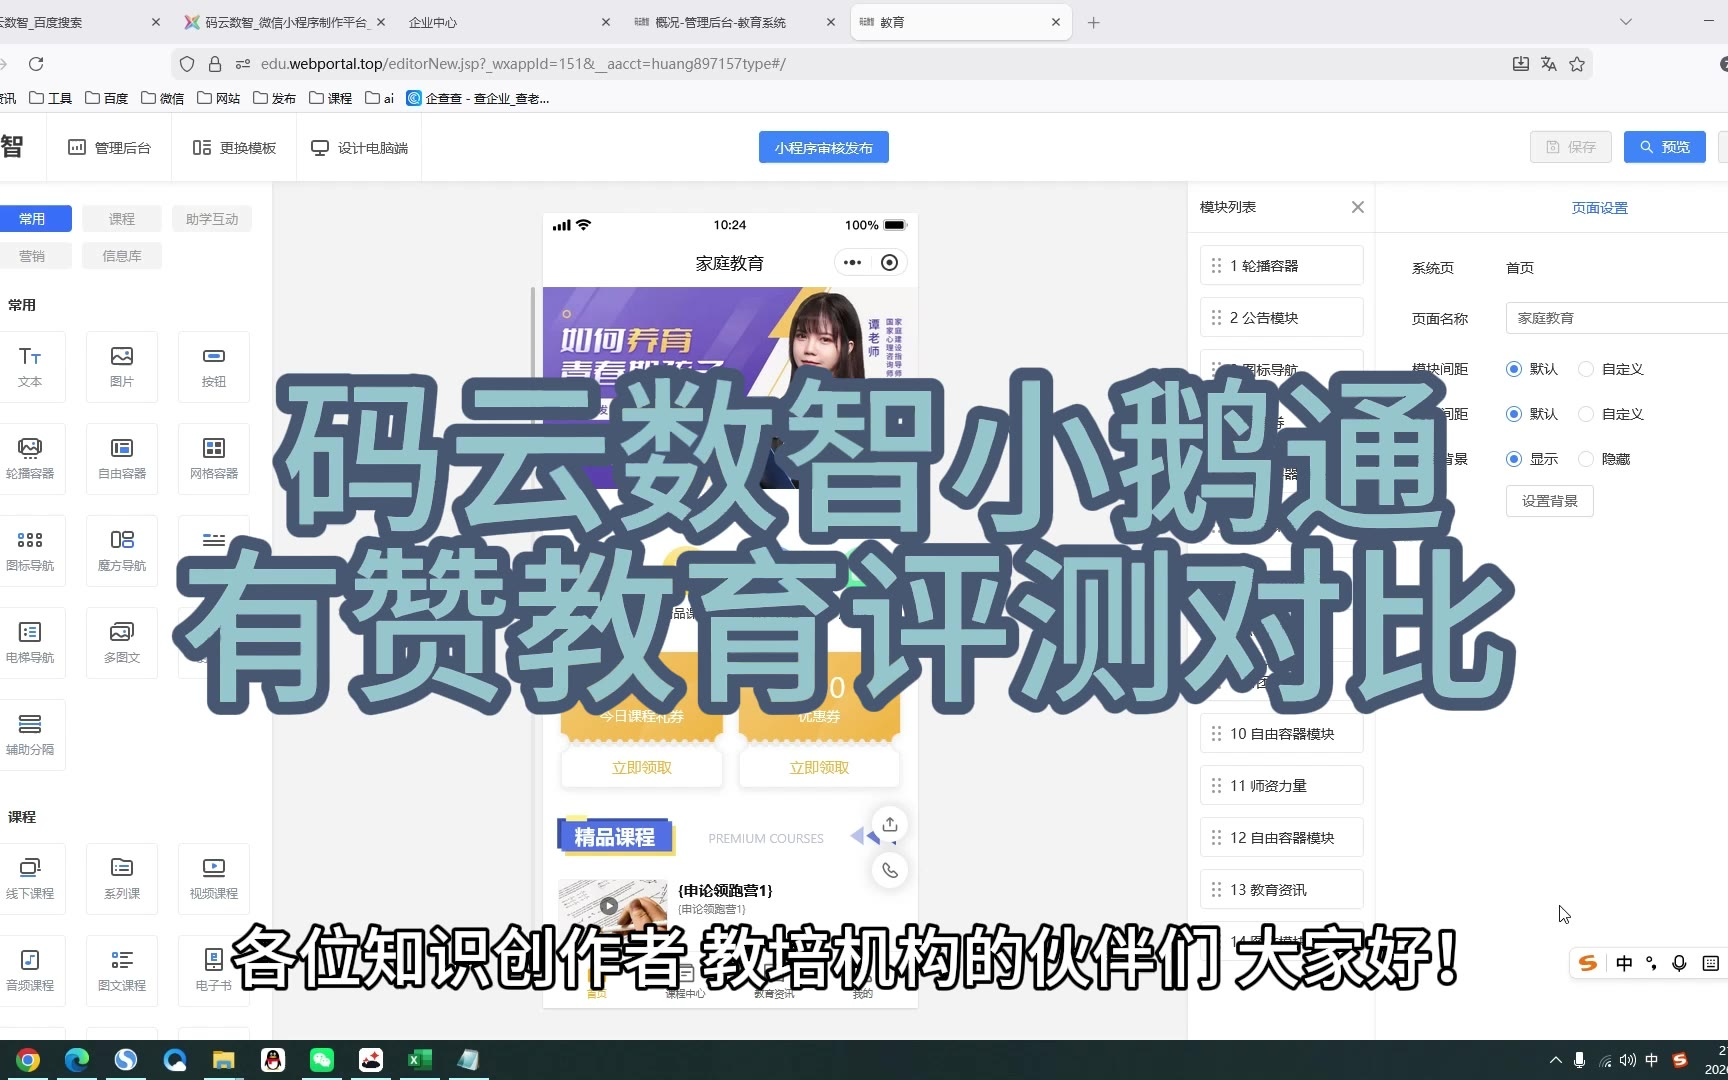Expand Windows system tray hidden icons
The height and width of the screenshot is (1080, 1728).
1555,1060
